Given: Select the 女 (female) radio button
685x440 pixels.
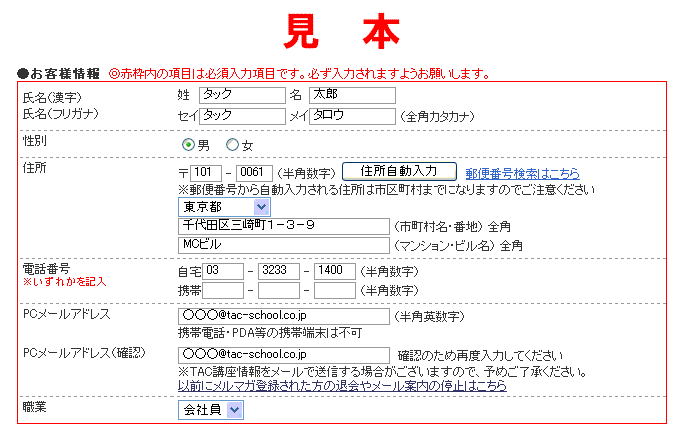Looking at the screenshot, I should click(233, 145).
